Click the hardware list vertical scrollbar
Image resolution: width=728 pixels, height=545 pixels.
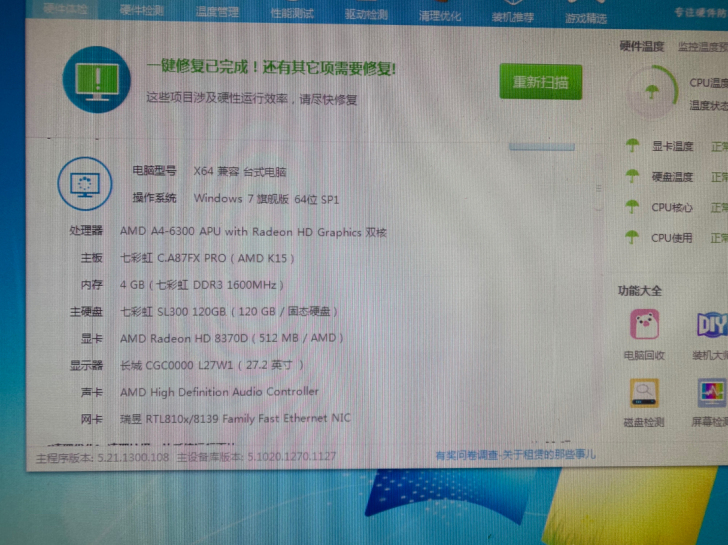(599, 184)
